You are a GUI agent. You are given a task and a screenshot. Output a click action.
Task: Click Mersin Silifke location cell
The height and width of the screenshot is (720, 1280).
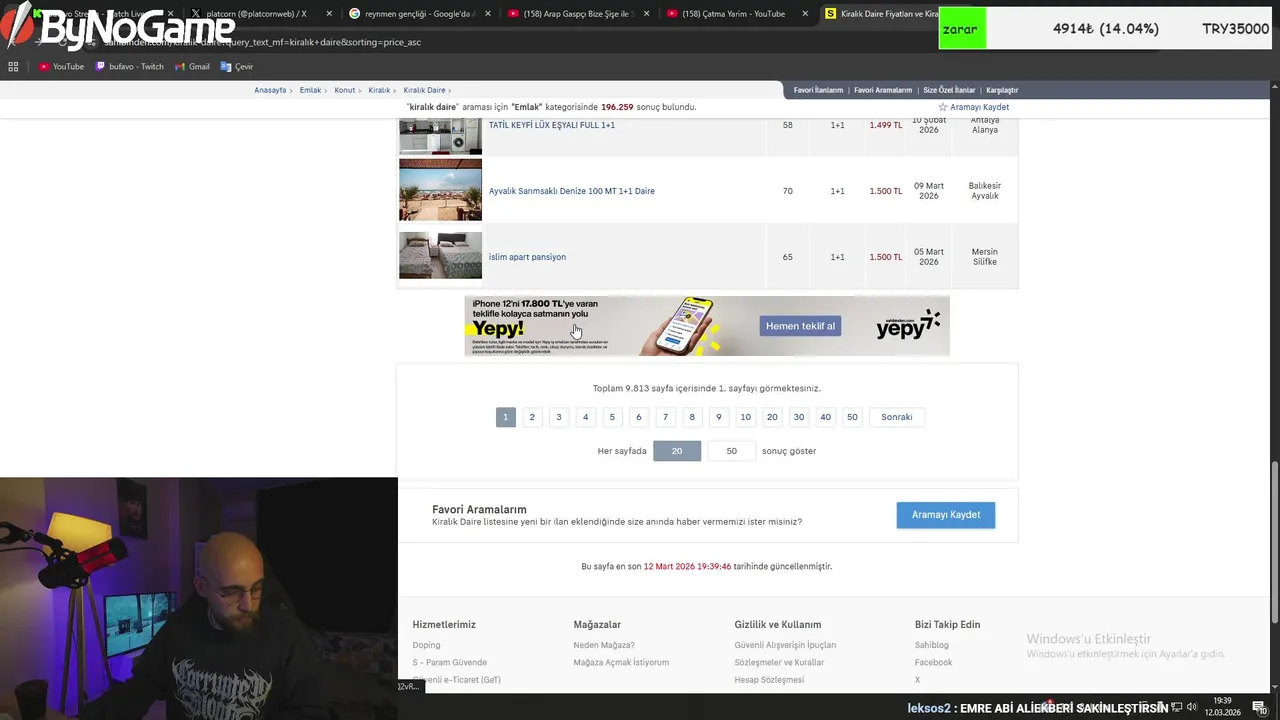coord(985,257)
